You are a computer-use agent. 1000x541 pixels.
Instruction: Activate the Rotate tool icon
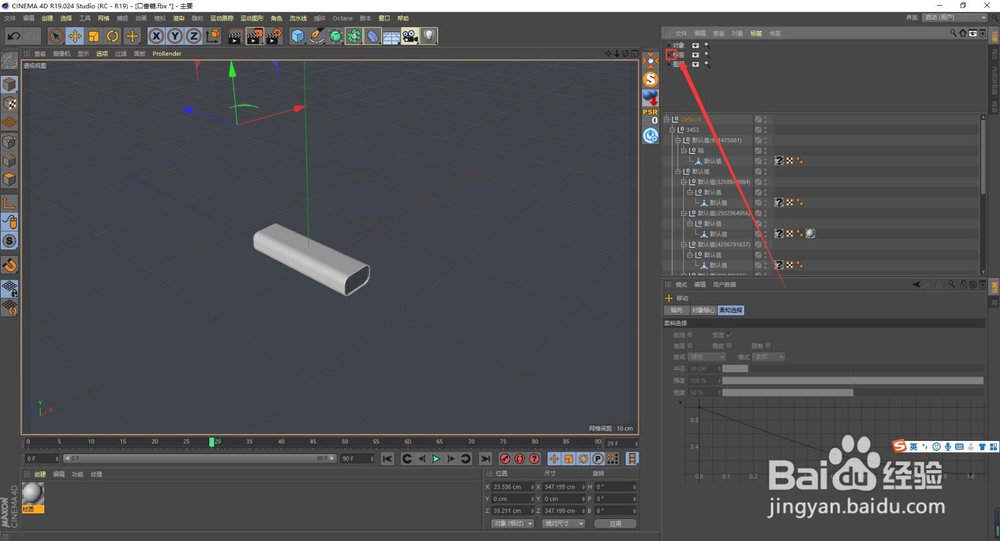click(113, 36)
